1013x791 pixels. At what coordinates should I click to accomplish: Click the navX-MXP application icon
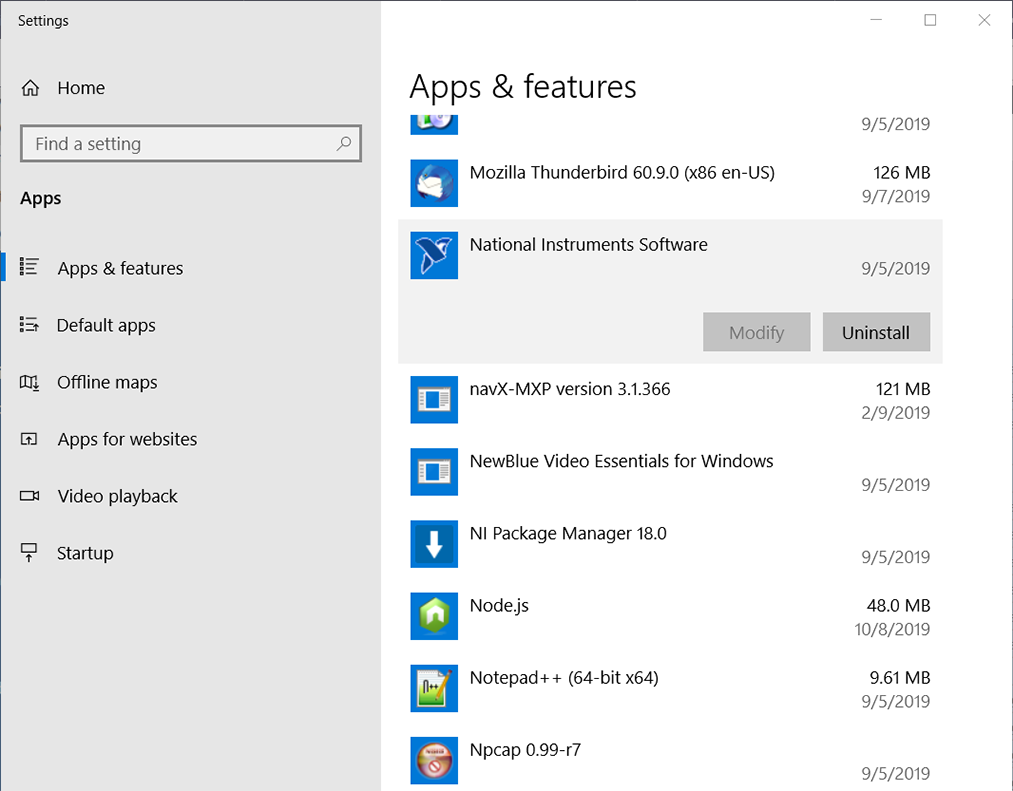click(x=433, y=400)
